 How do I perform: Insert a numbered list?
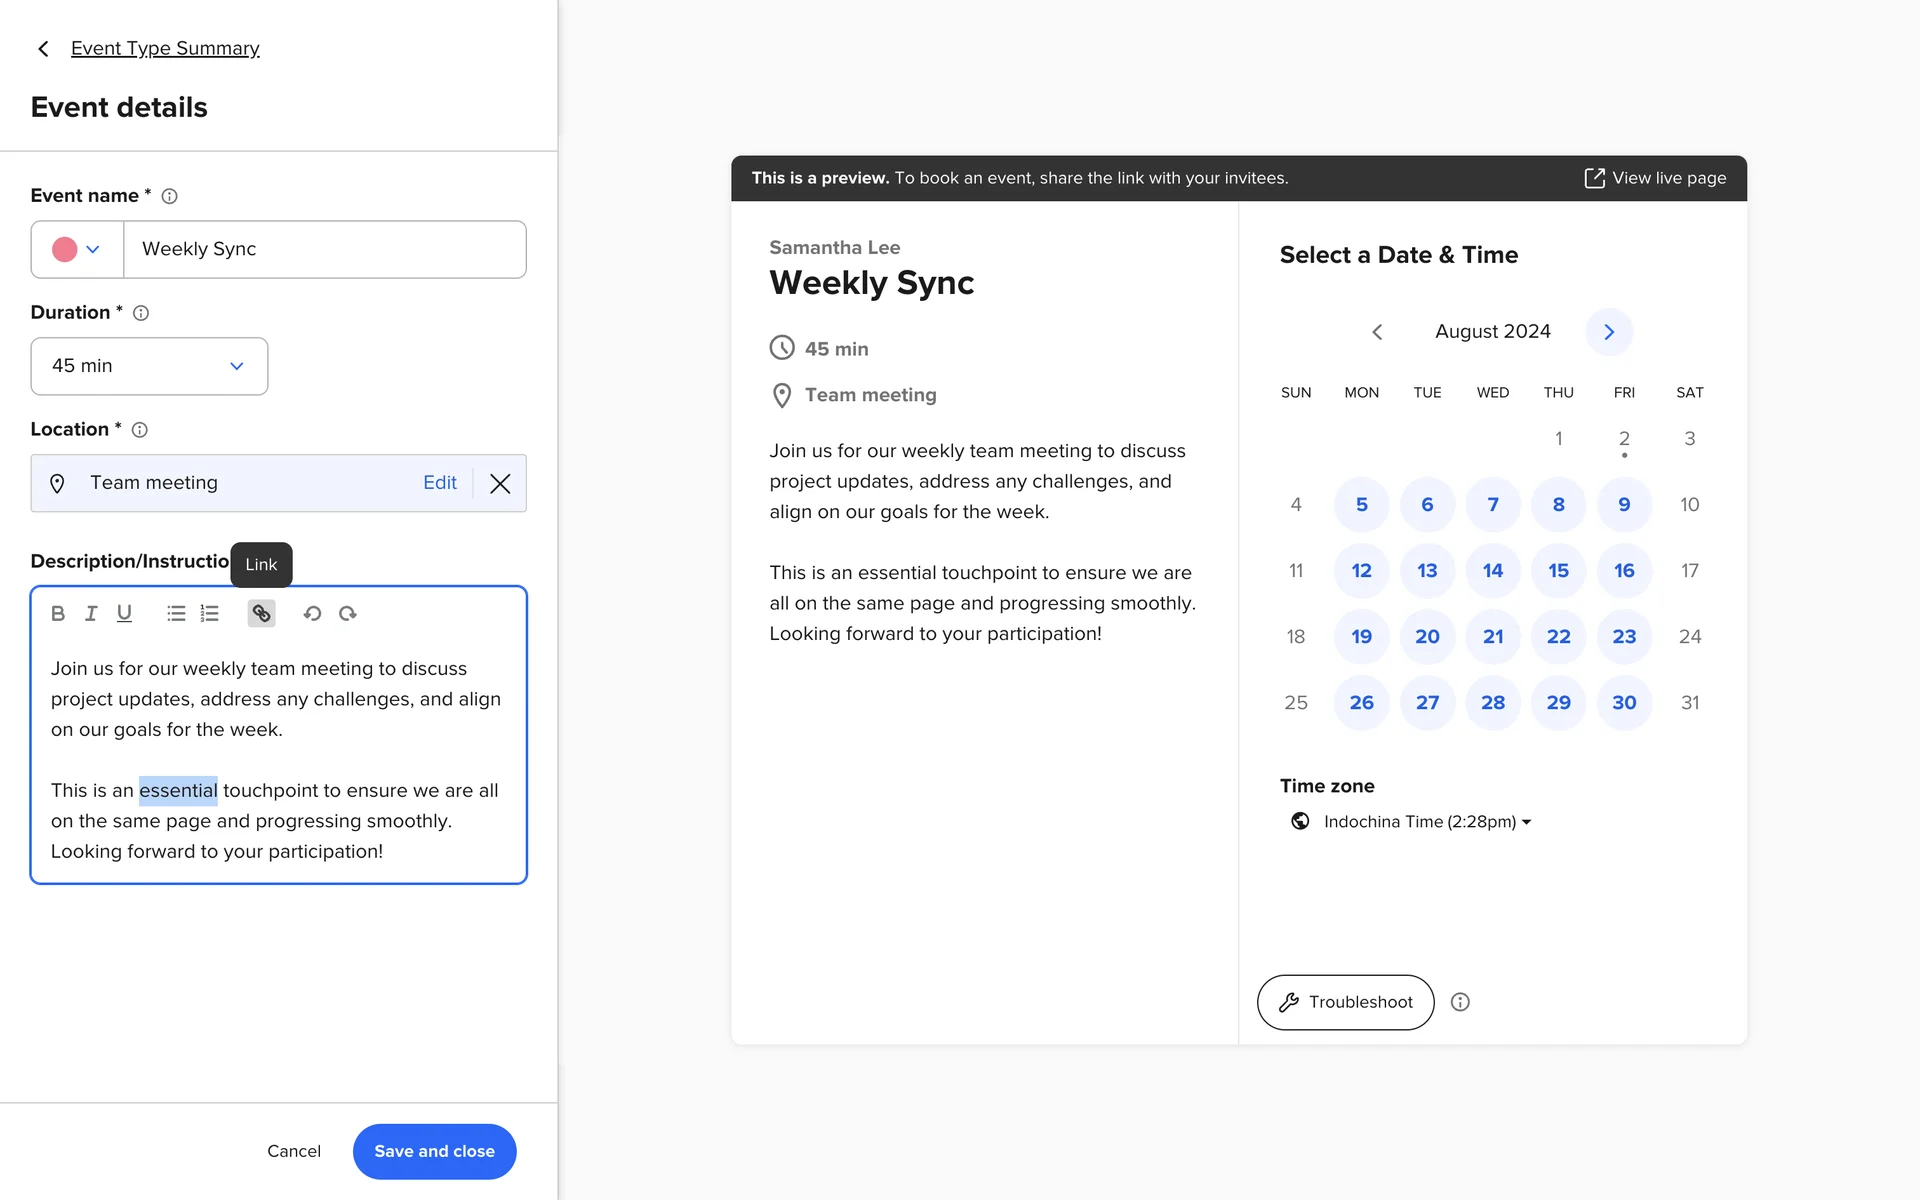(x=209, y=613)
